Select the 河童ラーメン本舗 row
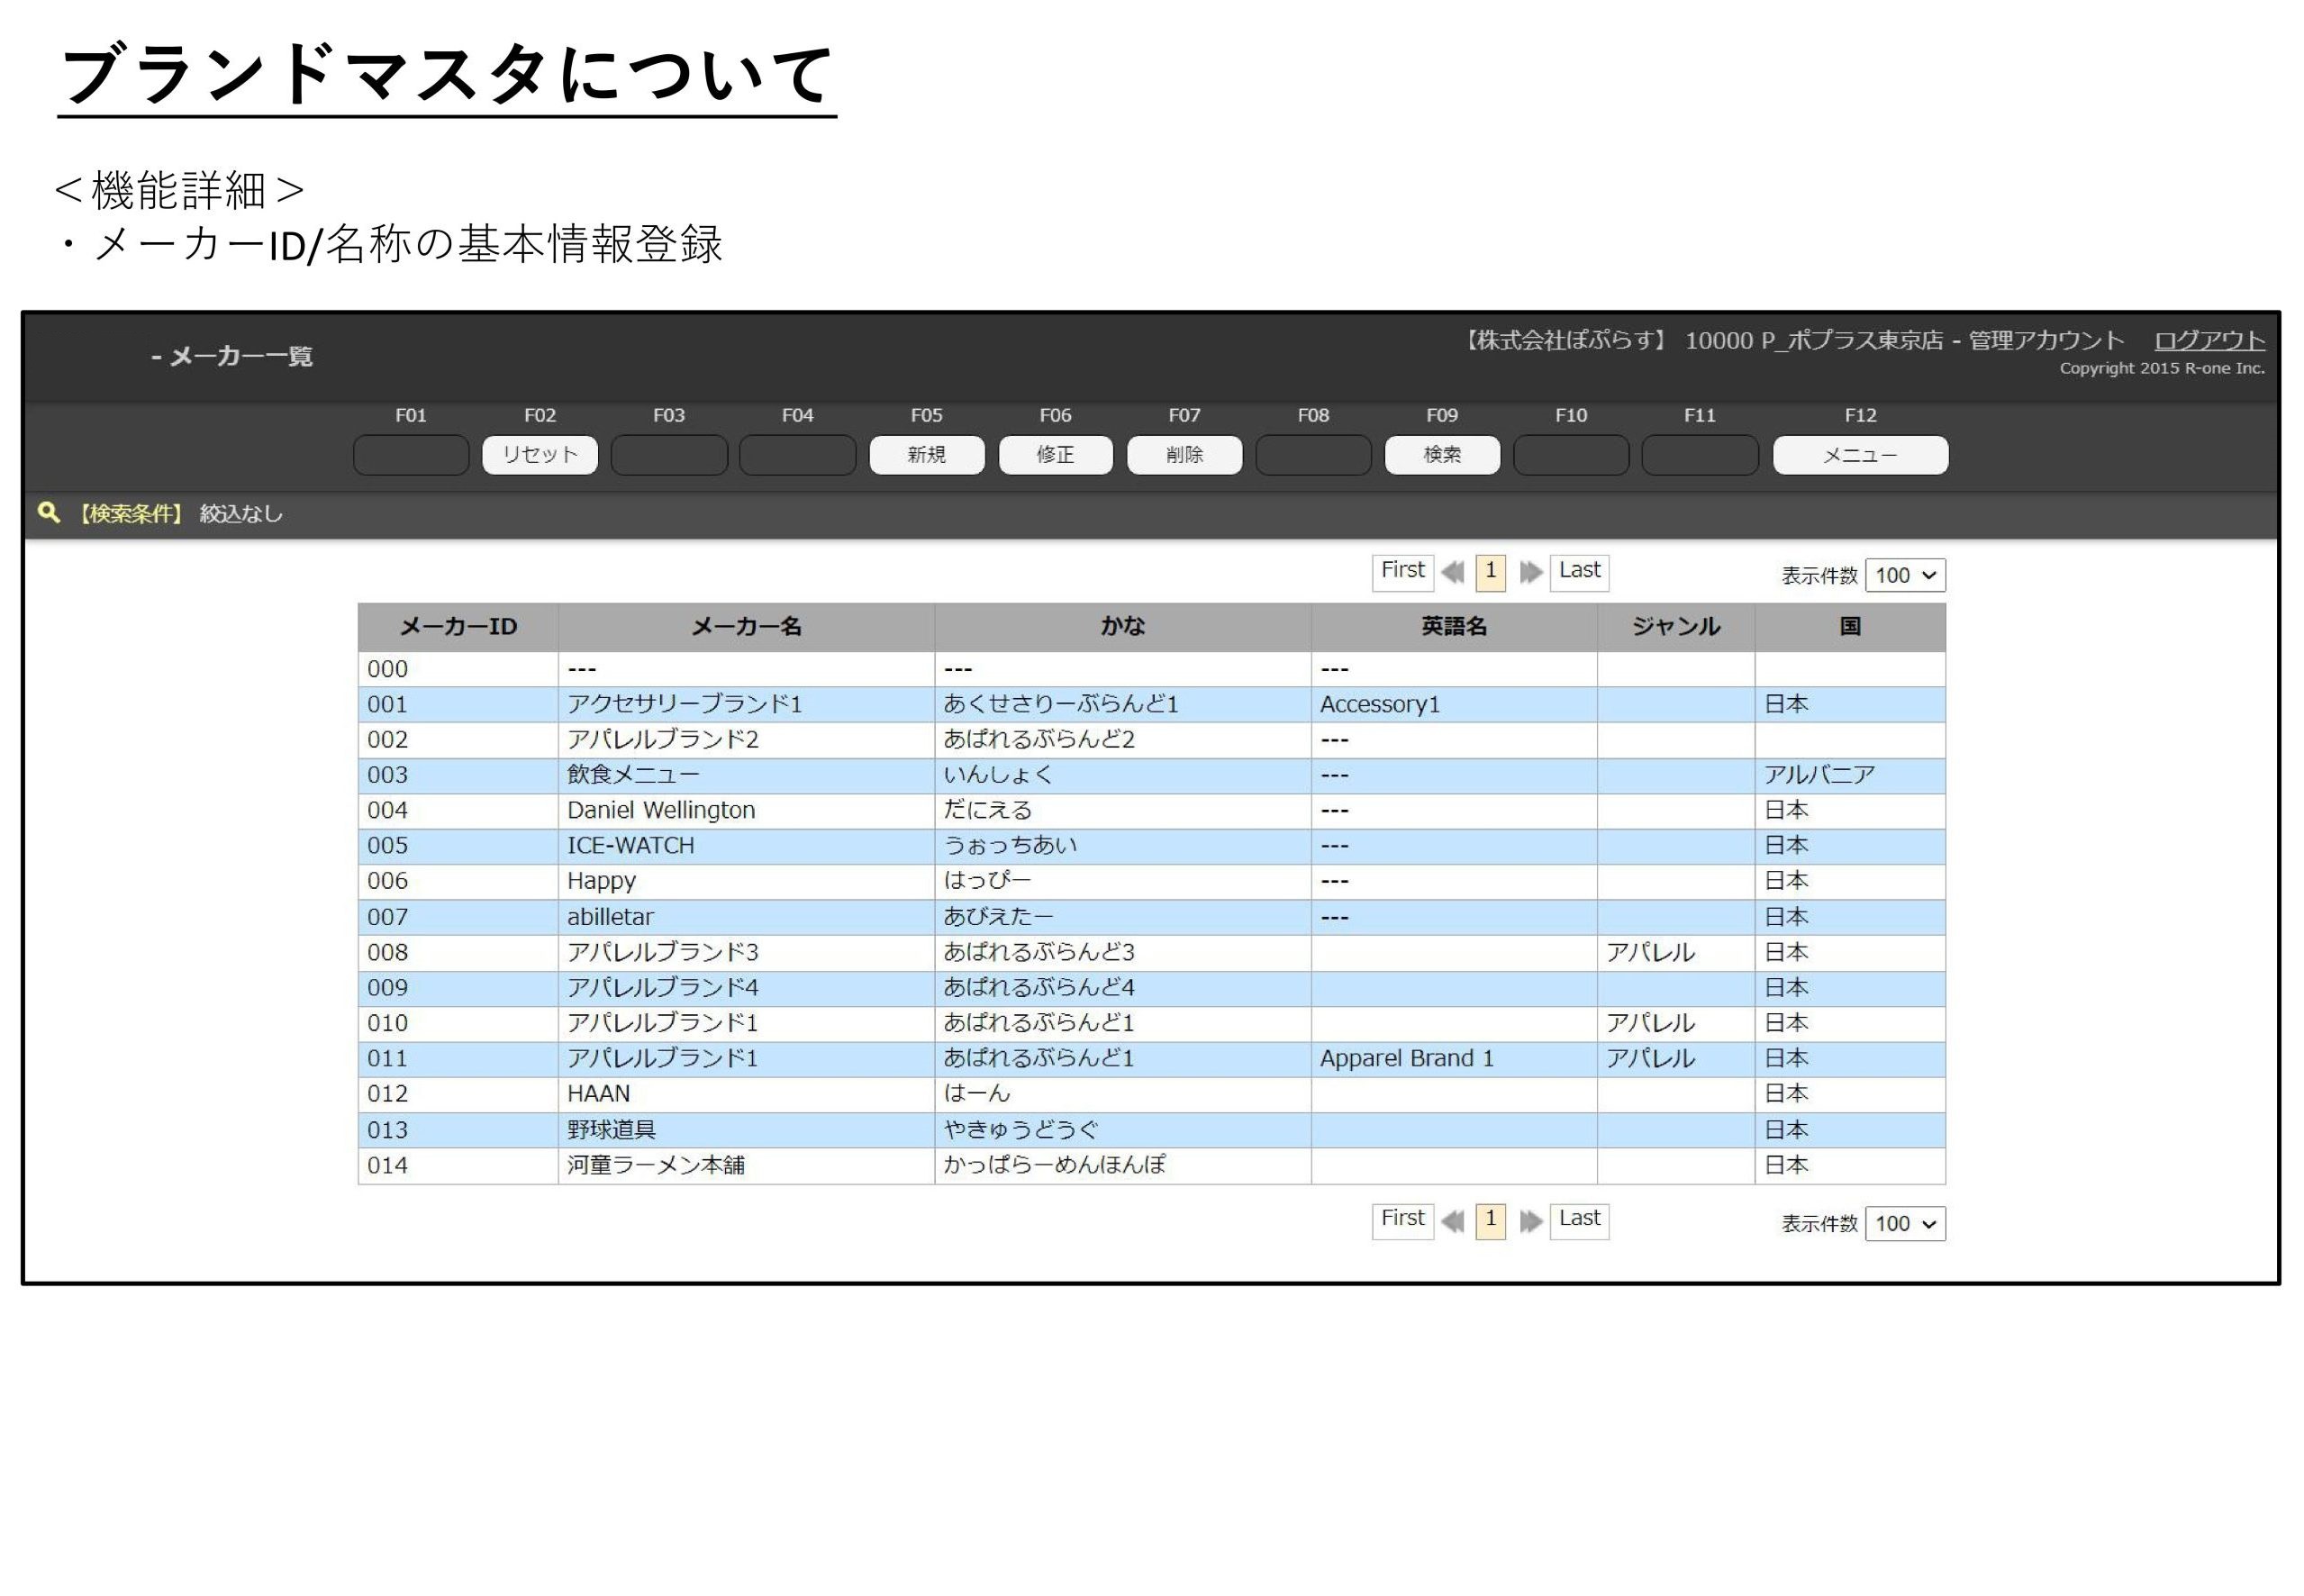Image resolution: width=2304 pixels, height=1596 pixels. coord(655,1165)
